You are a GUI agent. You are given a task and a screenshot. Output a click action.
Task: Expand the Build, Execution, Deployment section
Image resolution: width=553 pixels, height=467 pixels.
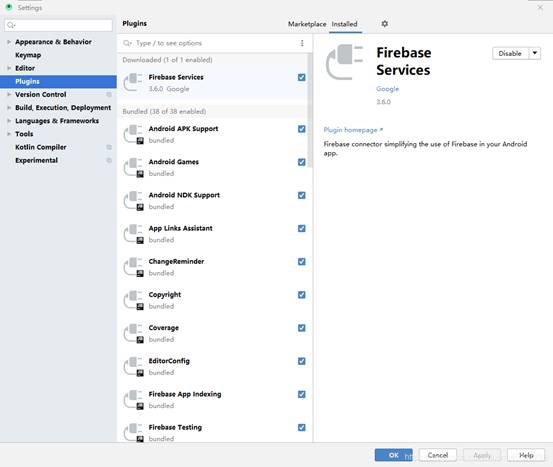(9, 108)
